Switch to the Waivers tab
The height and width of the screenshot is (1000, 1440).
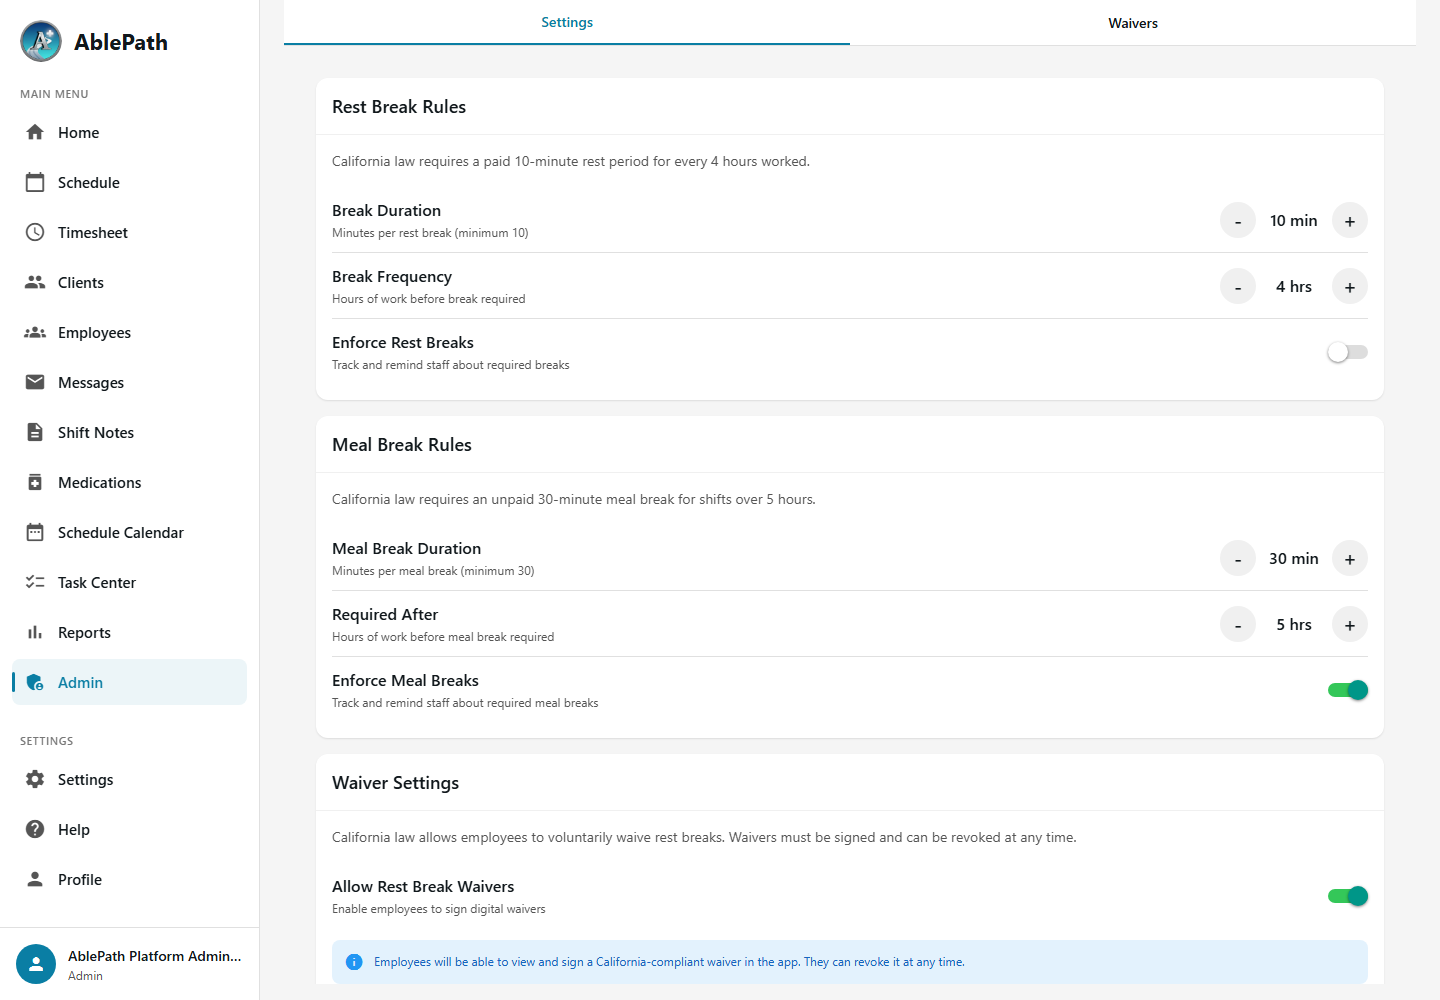tap(1133, 23)
